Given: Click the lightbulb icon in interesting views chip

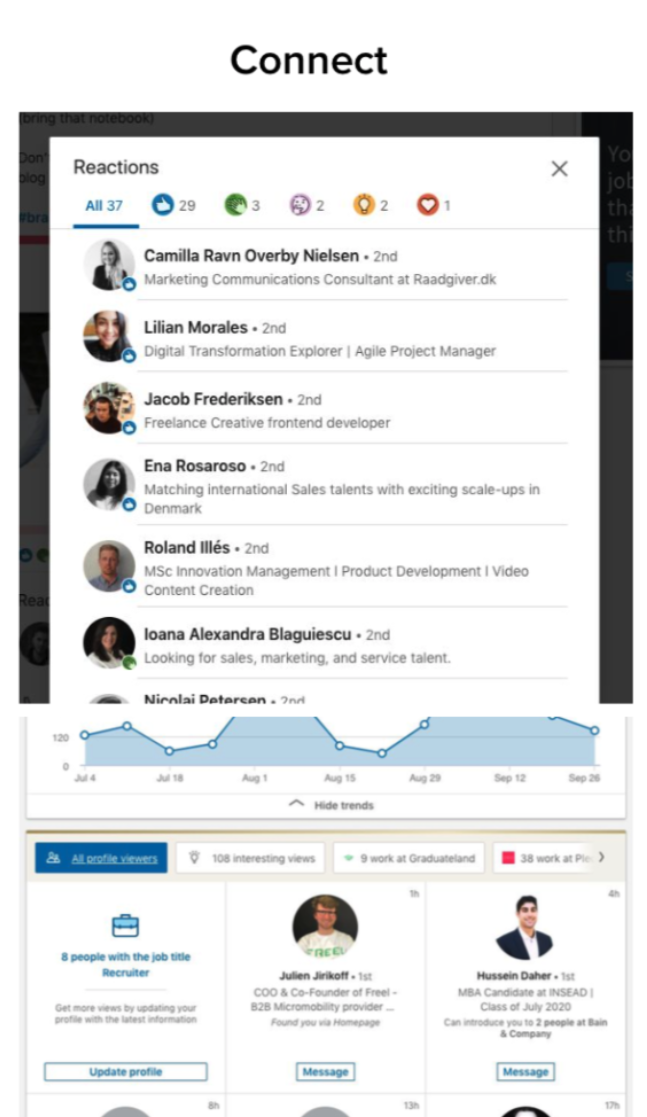Looking at the screenshot, I should point(194,858).
